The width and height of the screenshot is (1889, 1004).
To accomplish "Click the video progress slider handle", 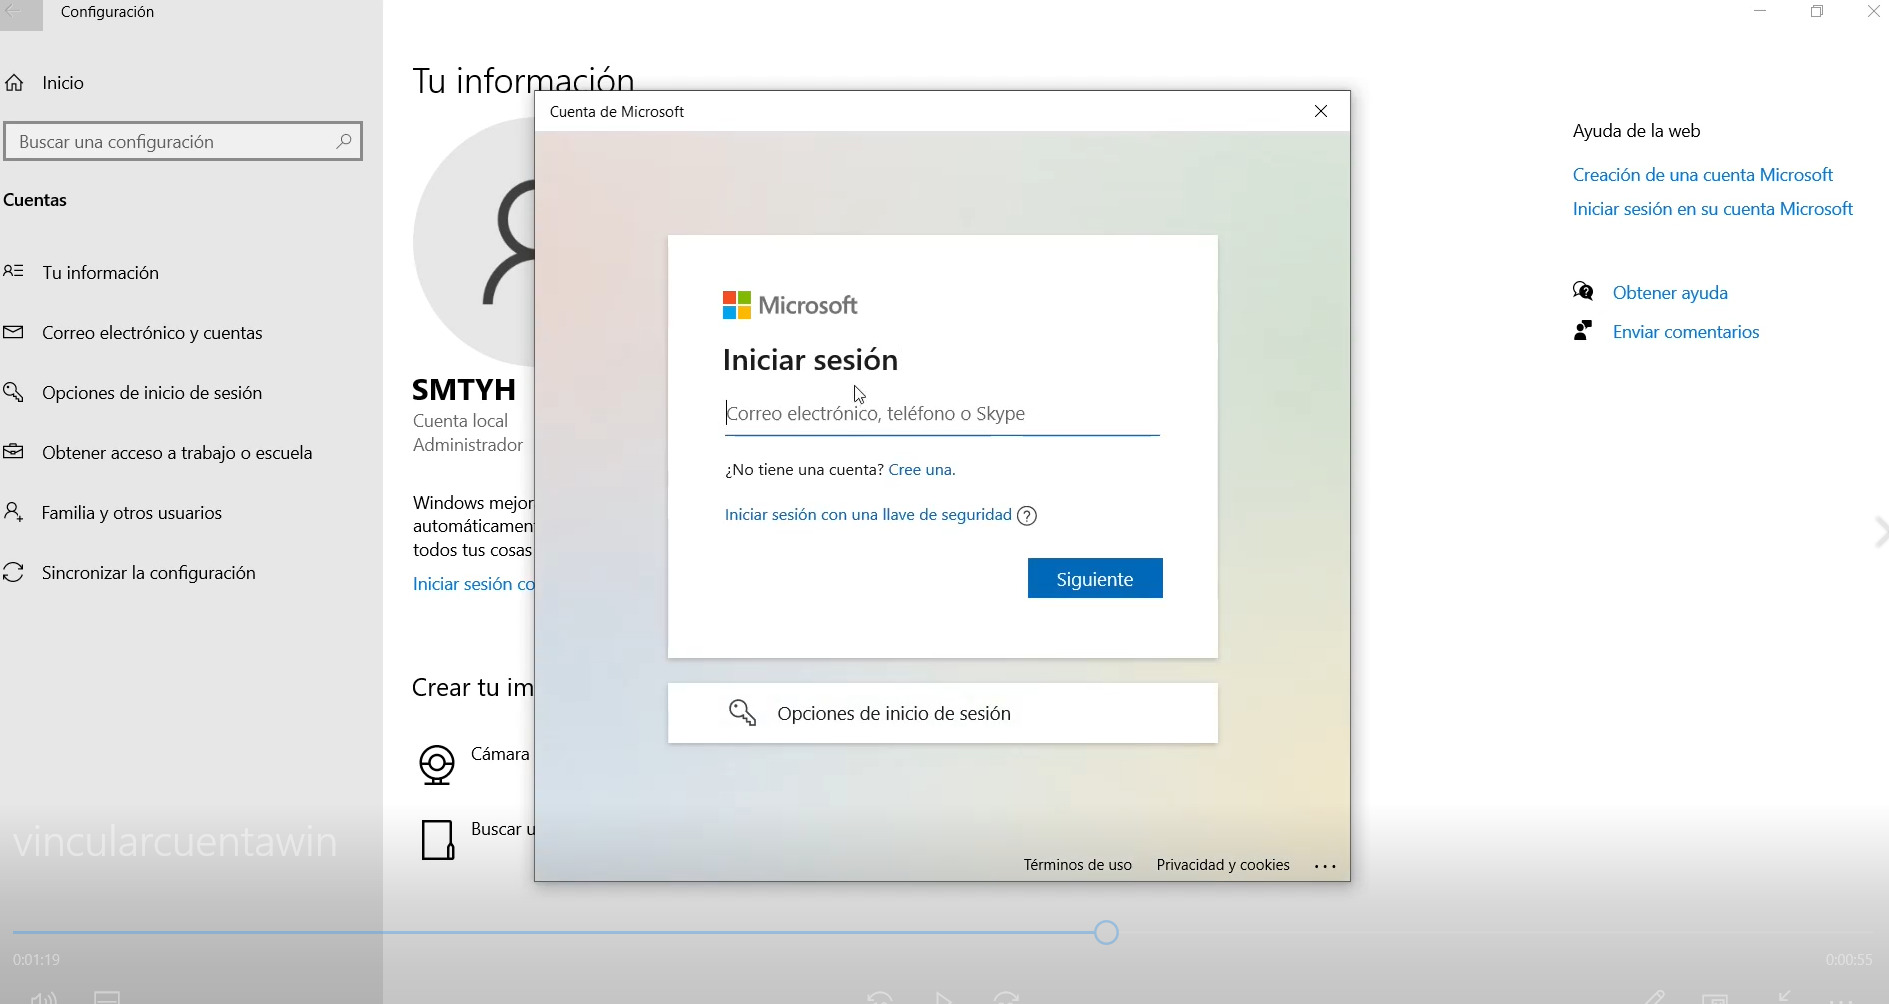I will pos(1106,933).
